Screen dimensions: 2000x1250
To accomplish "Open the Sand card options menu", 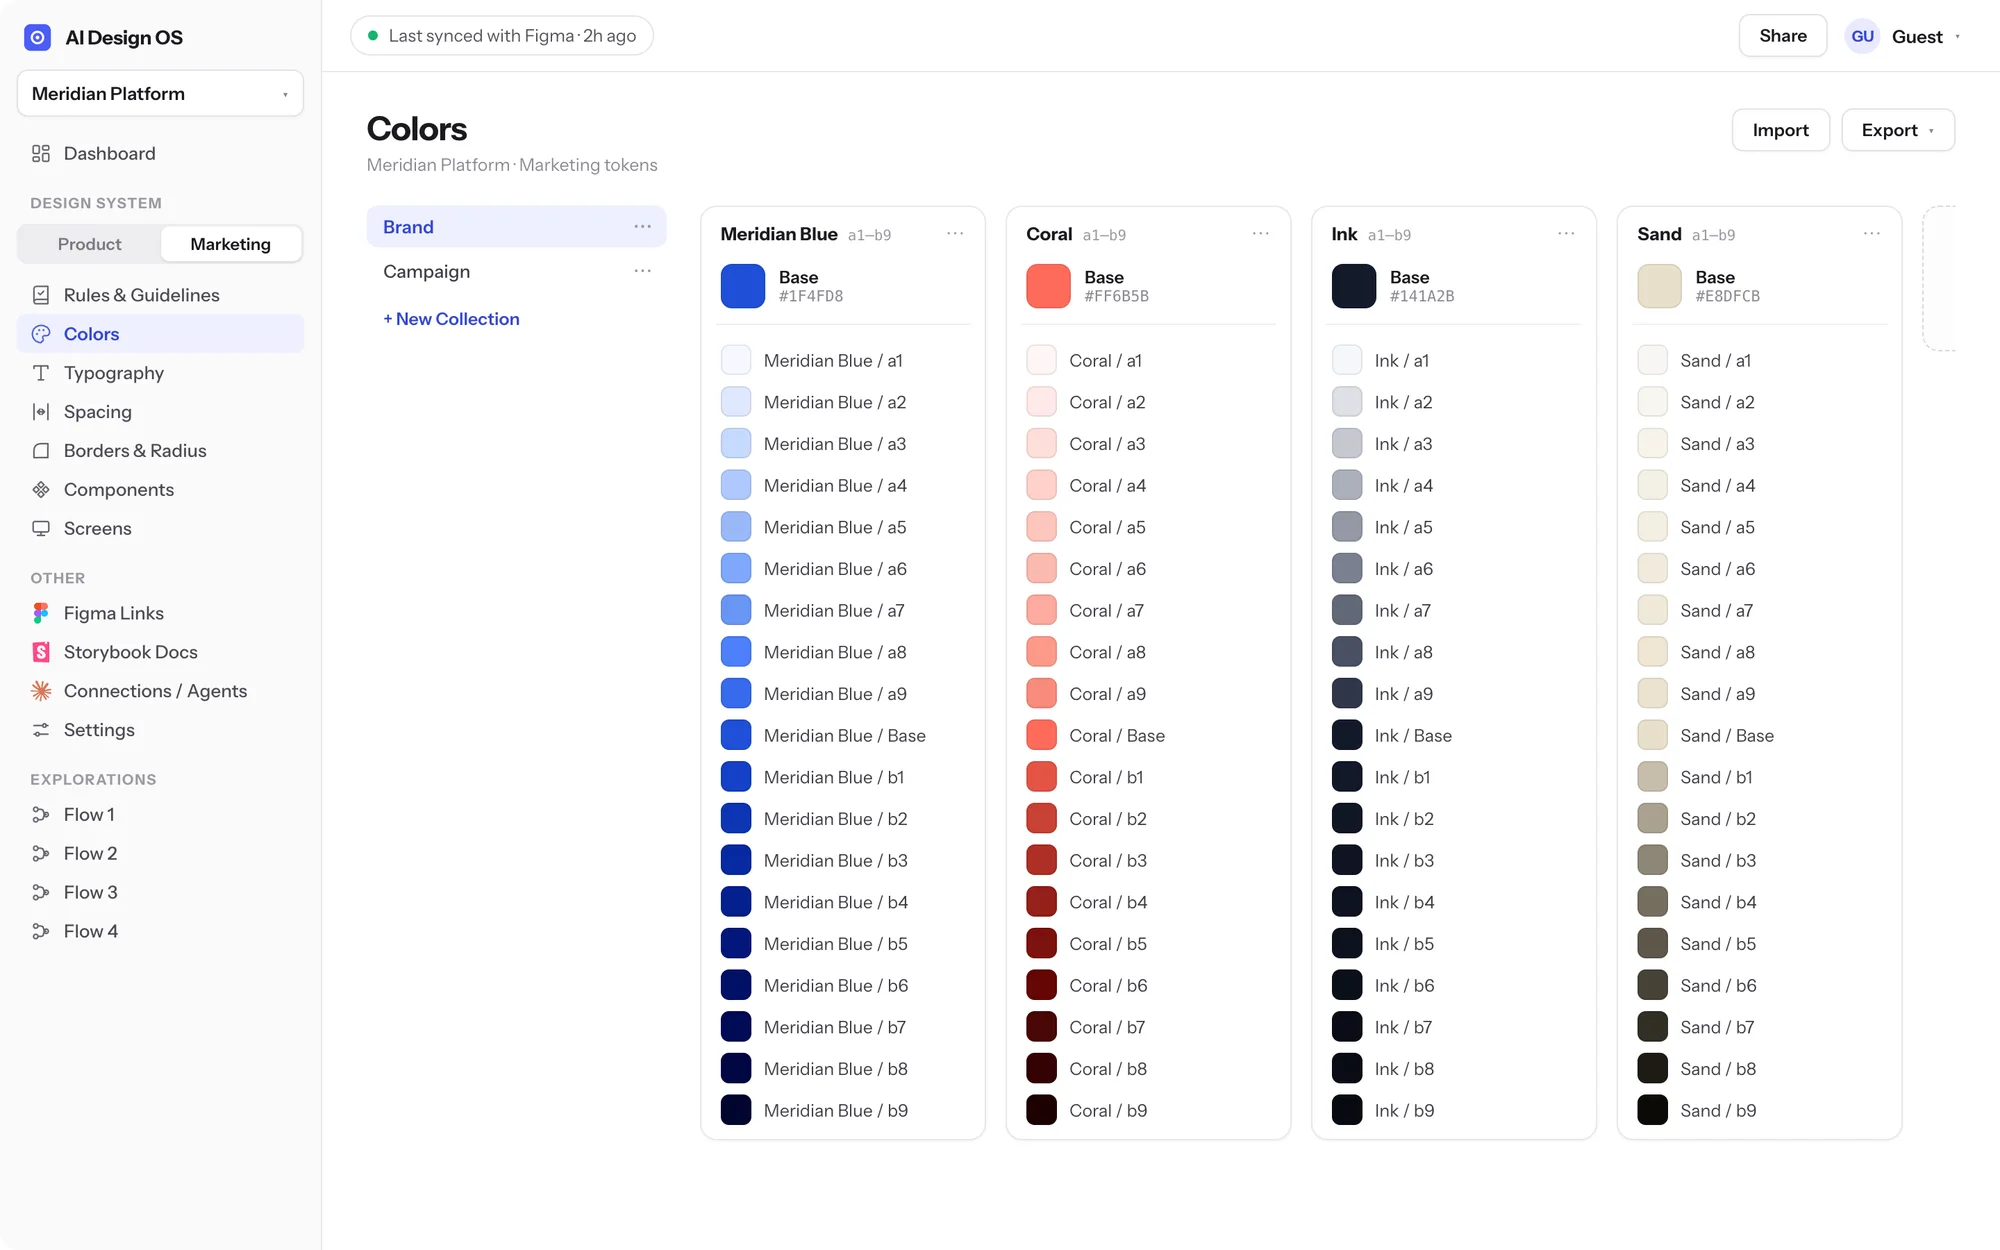I will point(1871,234).
